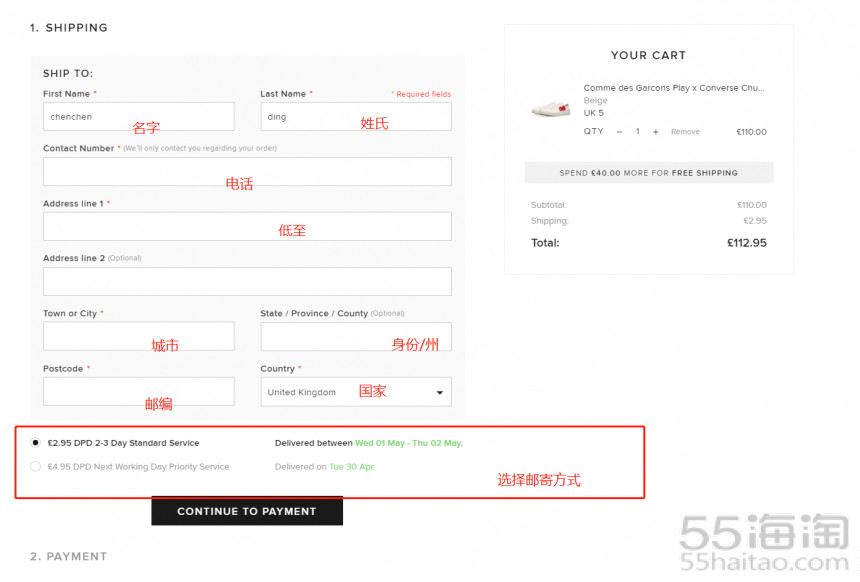Remove the item from the cart
Viewport: 860px width, 582px height.
[x=685, y=132]
